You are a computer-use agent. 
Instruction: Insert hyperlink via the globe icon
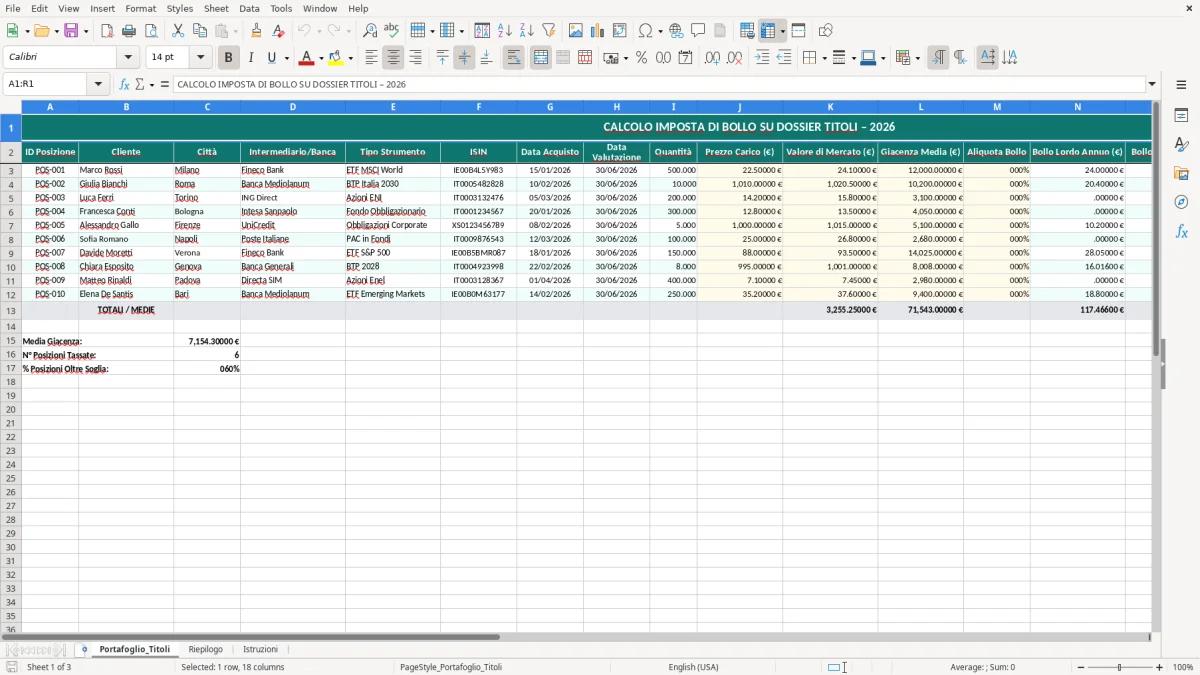[677, 31]
